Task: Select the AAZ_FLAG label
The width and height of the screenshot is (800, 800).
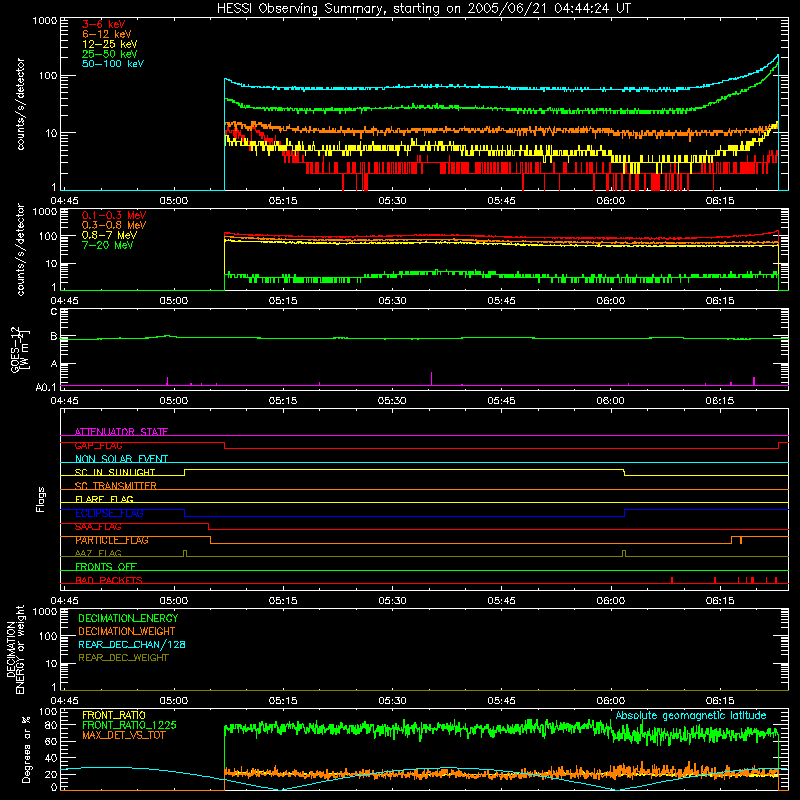Action: click(98, 553)
